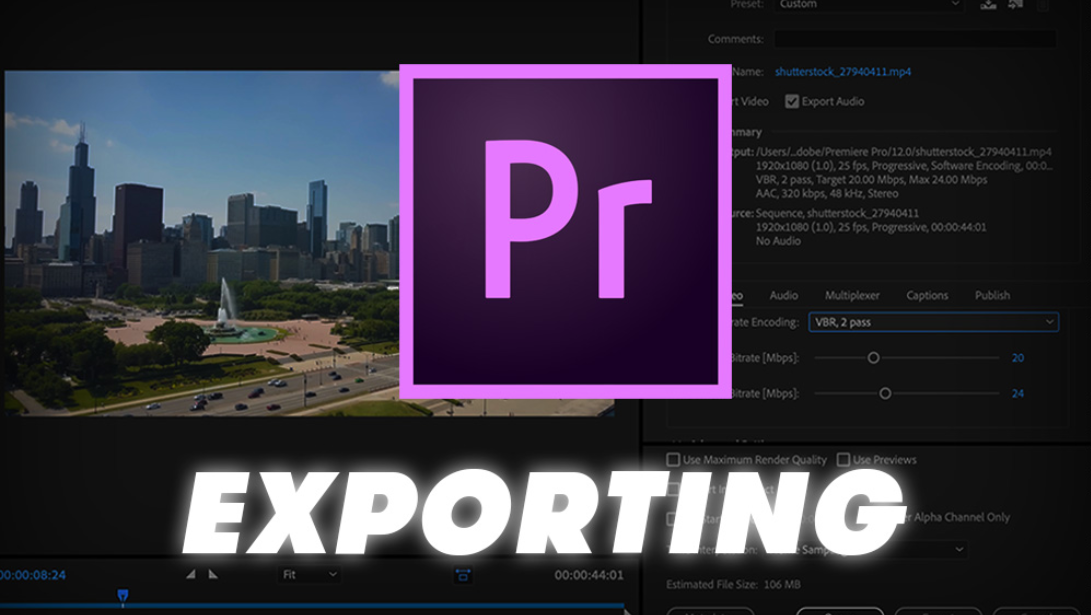1091x615 pixels.
Task: Open the Time Interpolation dropdown
Action: [868, 550]
